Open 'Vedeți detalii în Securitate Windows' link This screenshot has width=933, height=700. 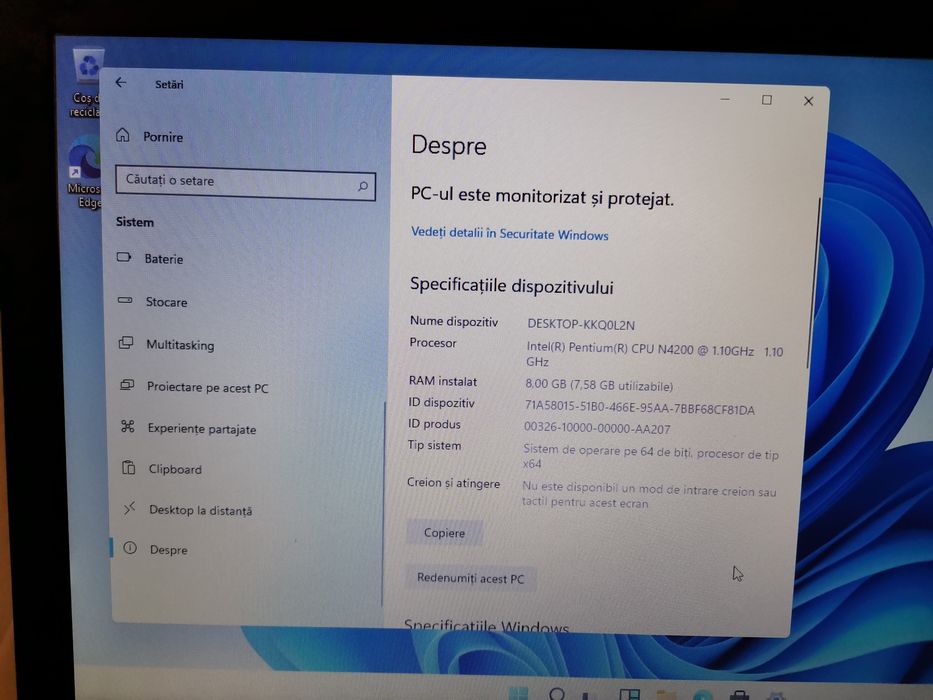click(x=509, y=233)
